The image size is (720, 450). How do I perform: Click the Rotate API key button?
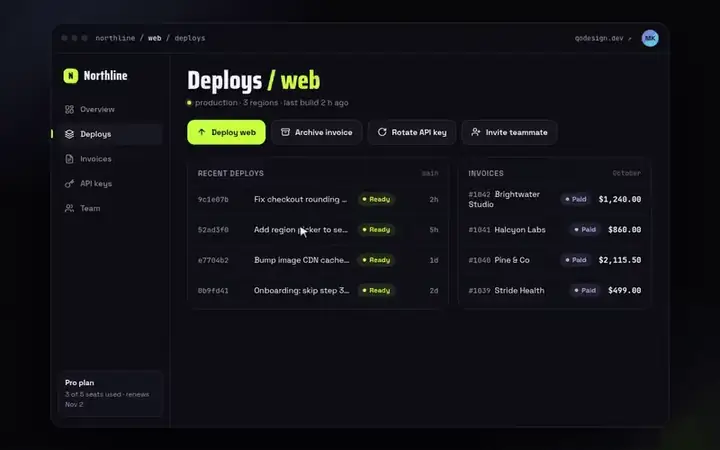click(412, 132)
